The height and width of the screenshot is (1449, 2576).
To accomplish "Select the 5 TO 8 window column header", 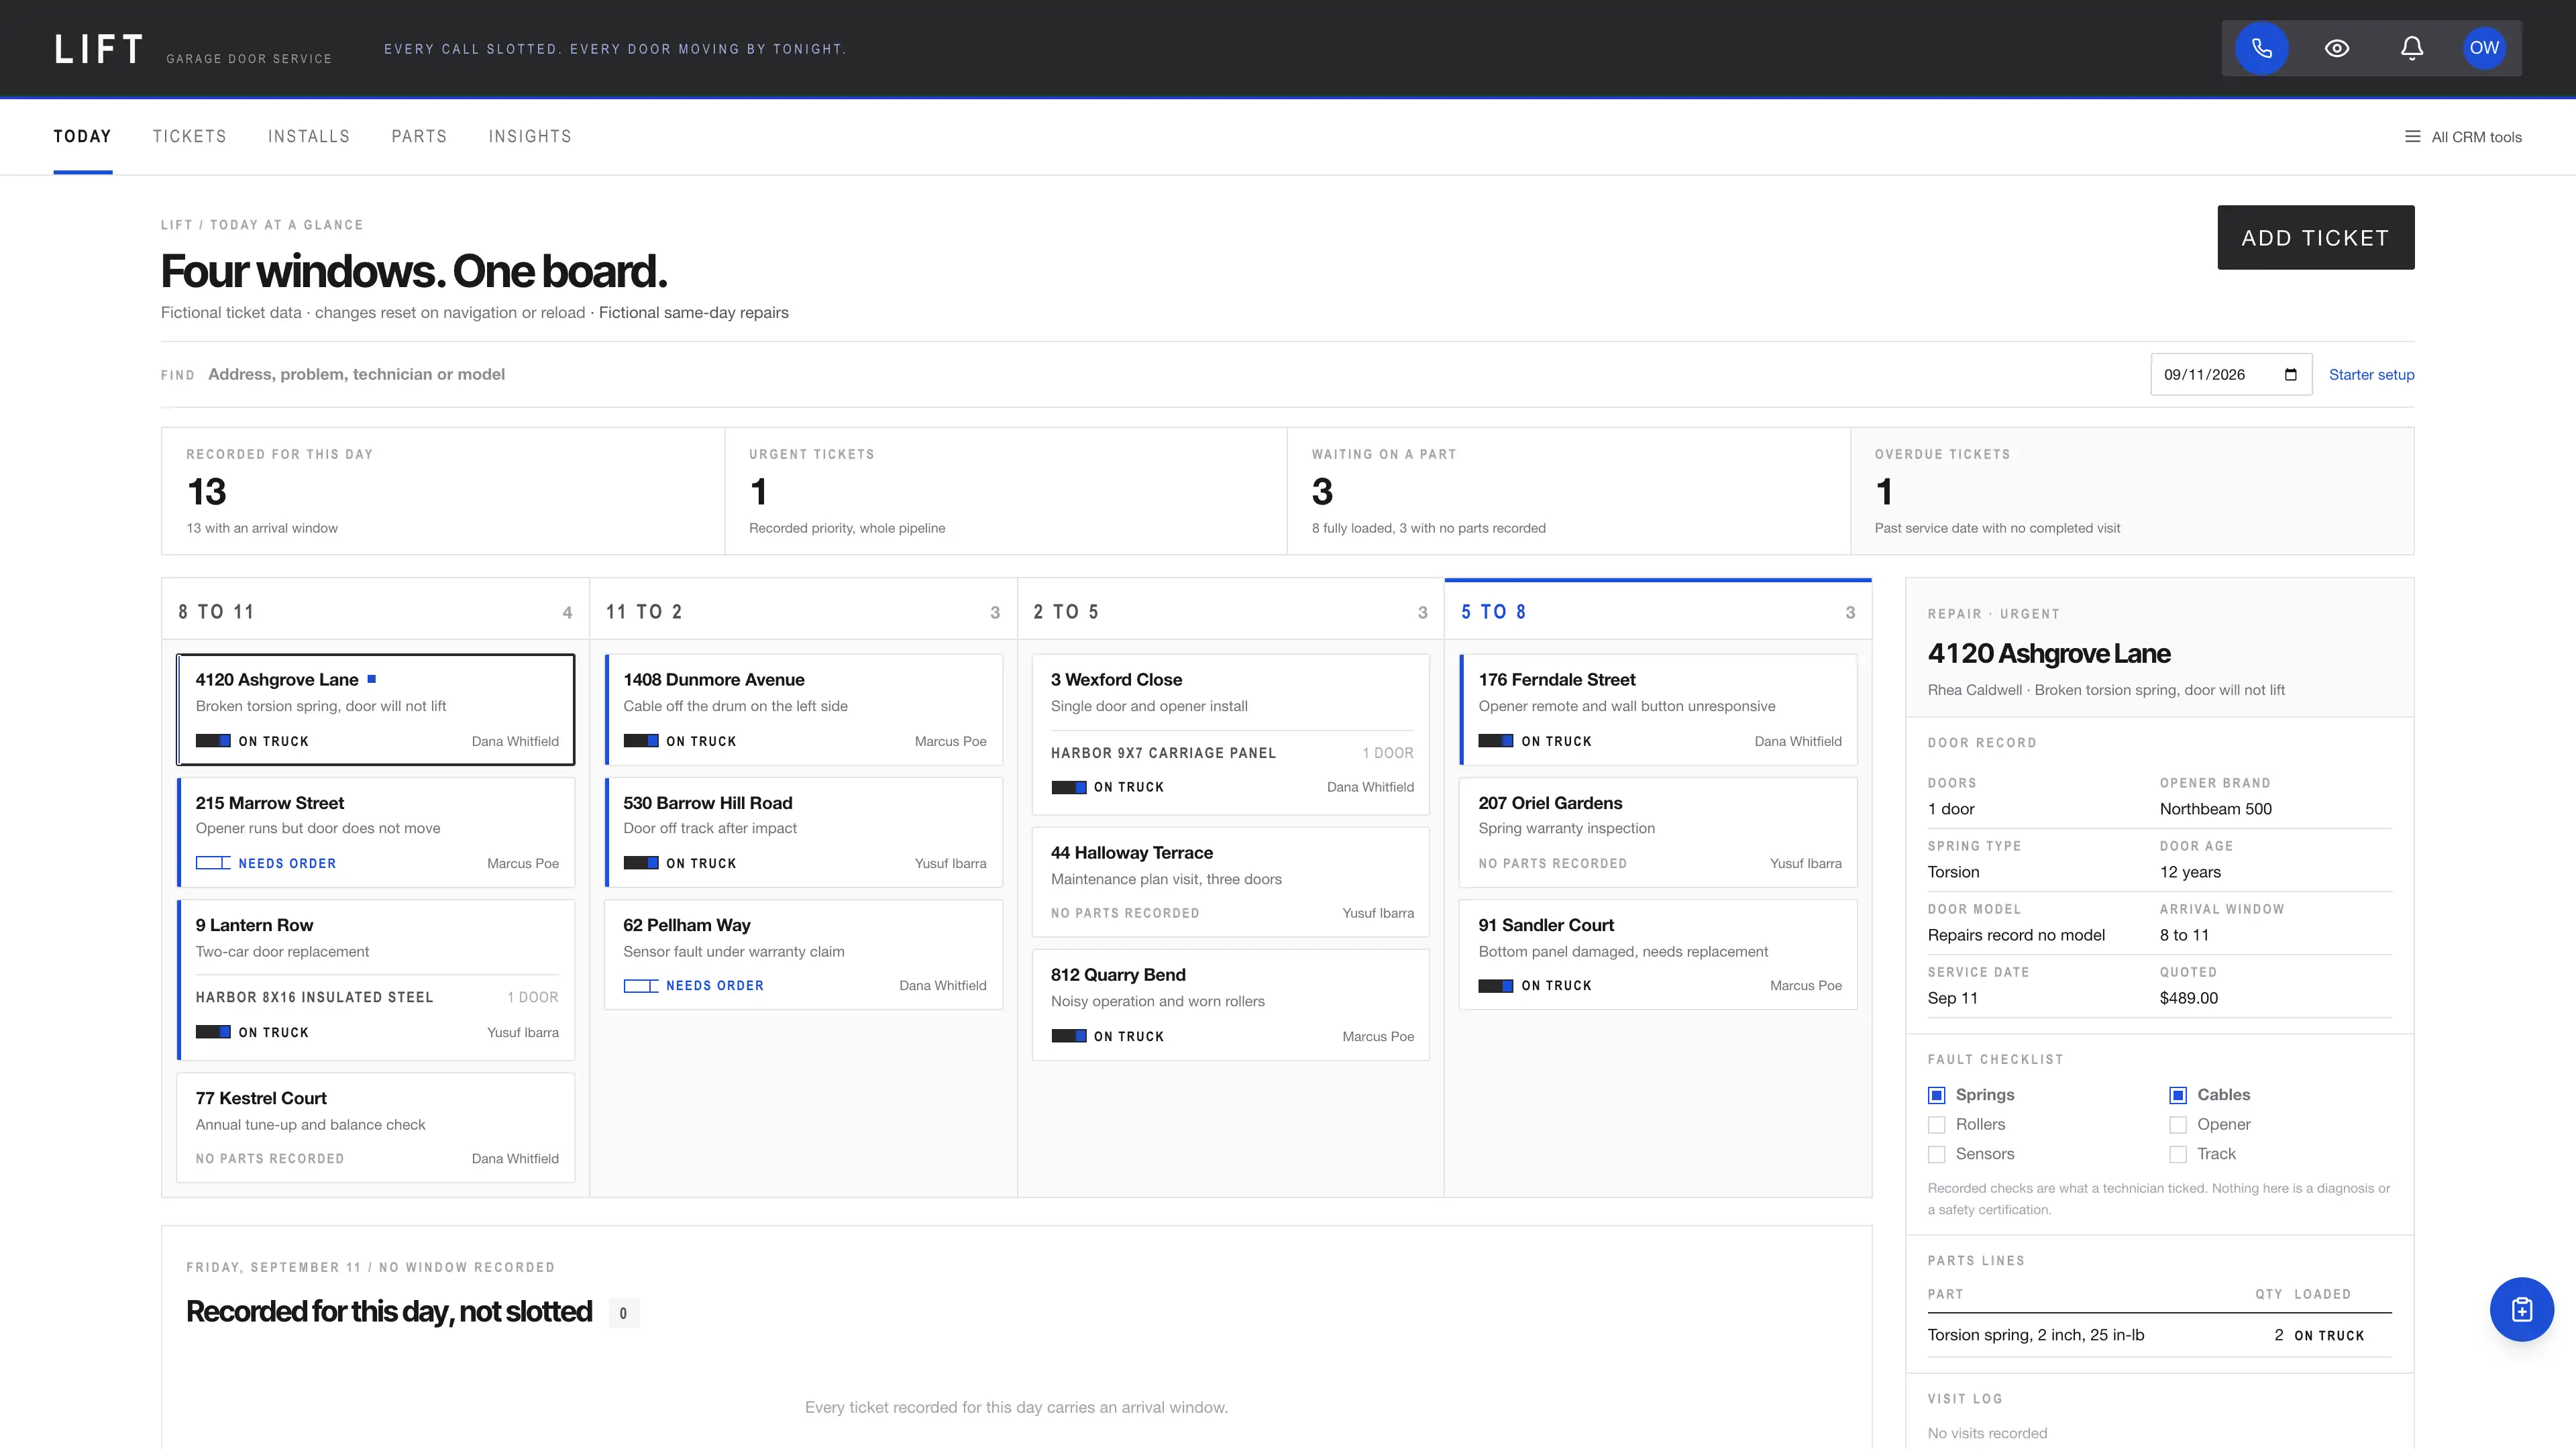I will click(x=1657, y=612).
